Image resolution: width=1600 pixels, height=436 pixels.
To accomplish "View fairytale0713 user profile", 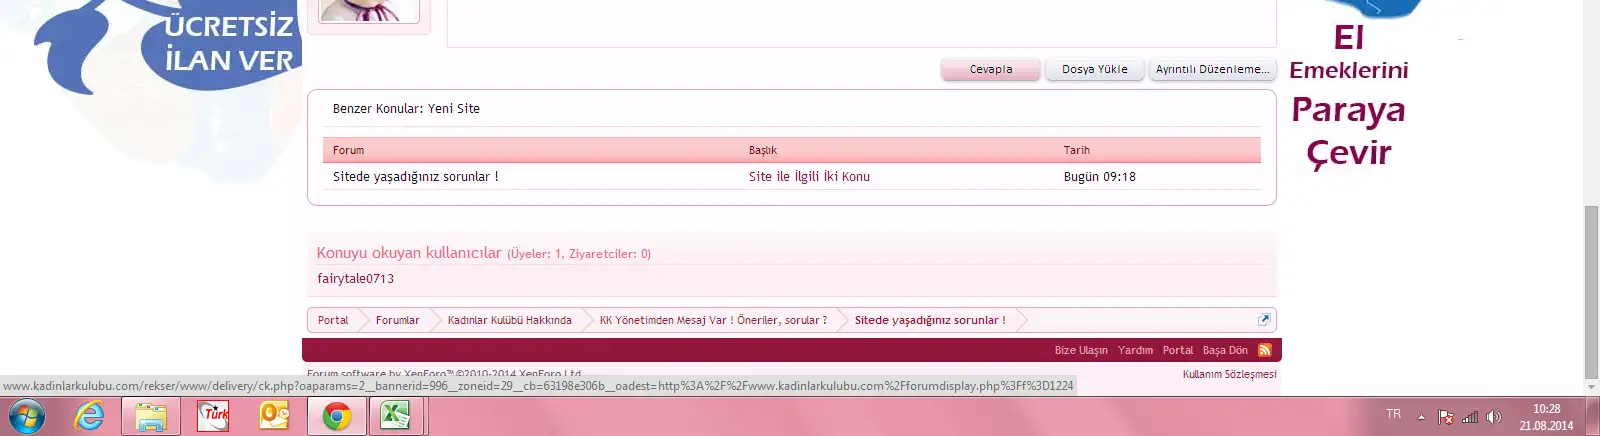I will 355,279.
